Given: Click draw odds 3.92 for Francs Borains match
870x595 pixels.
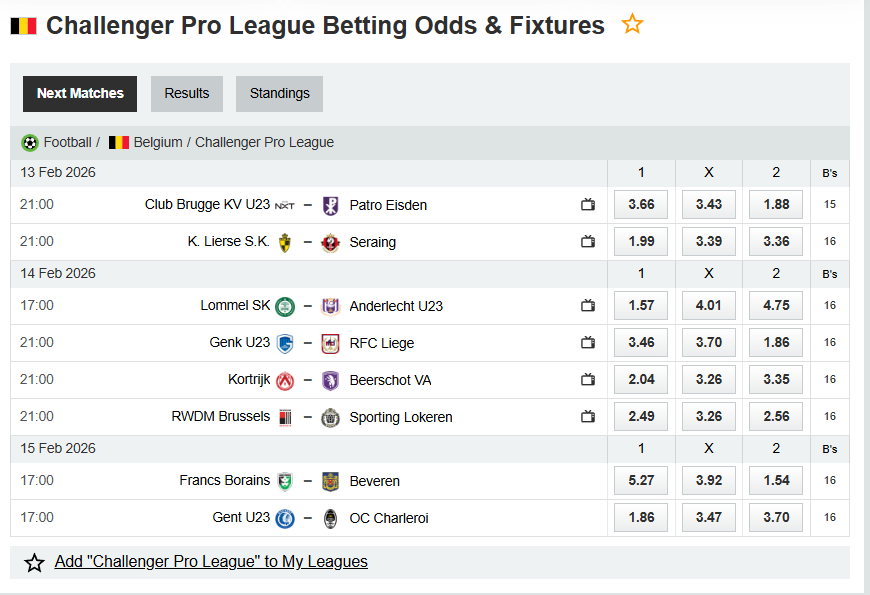Looking at the screenshot, I should pos(708,480).
